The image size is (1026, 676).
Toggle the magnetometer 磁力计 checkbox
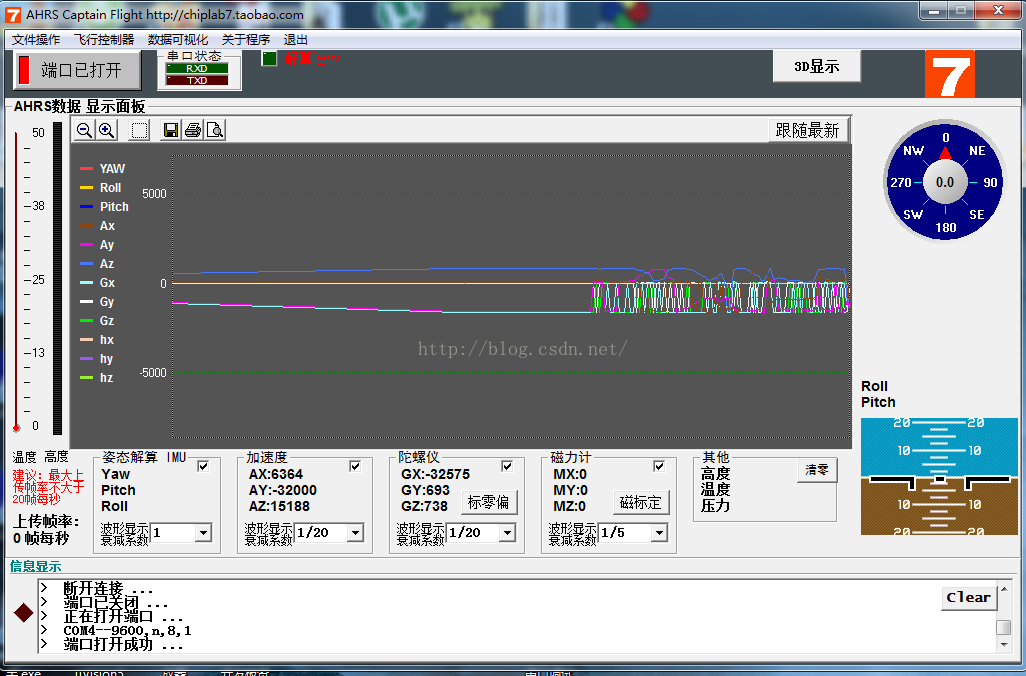coord(659,466)
